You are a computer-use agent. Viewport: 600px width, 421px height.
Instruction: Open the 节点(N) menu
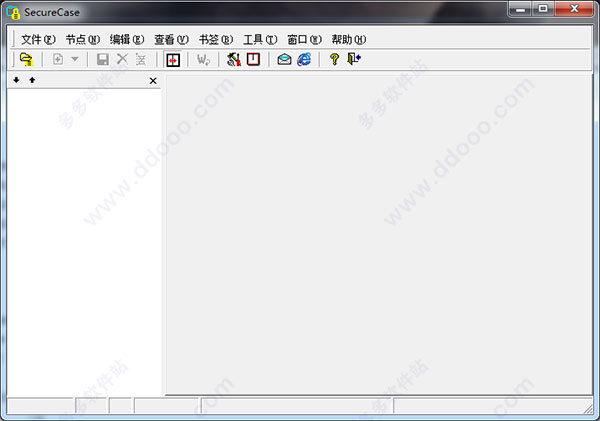tap(83, 39)
